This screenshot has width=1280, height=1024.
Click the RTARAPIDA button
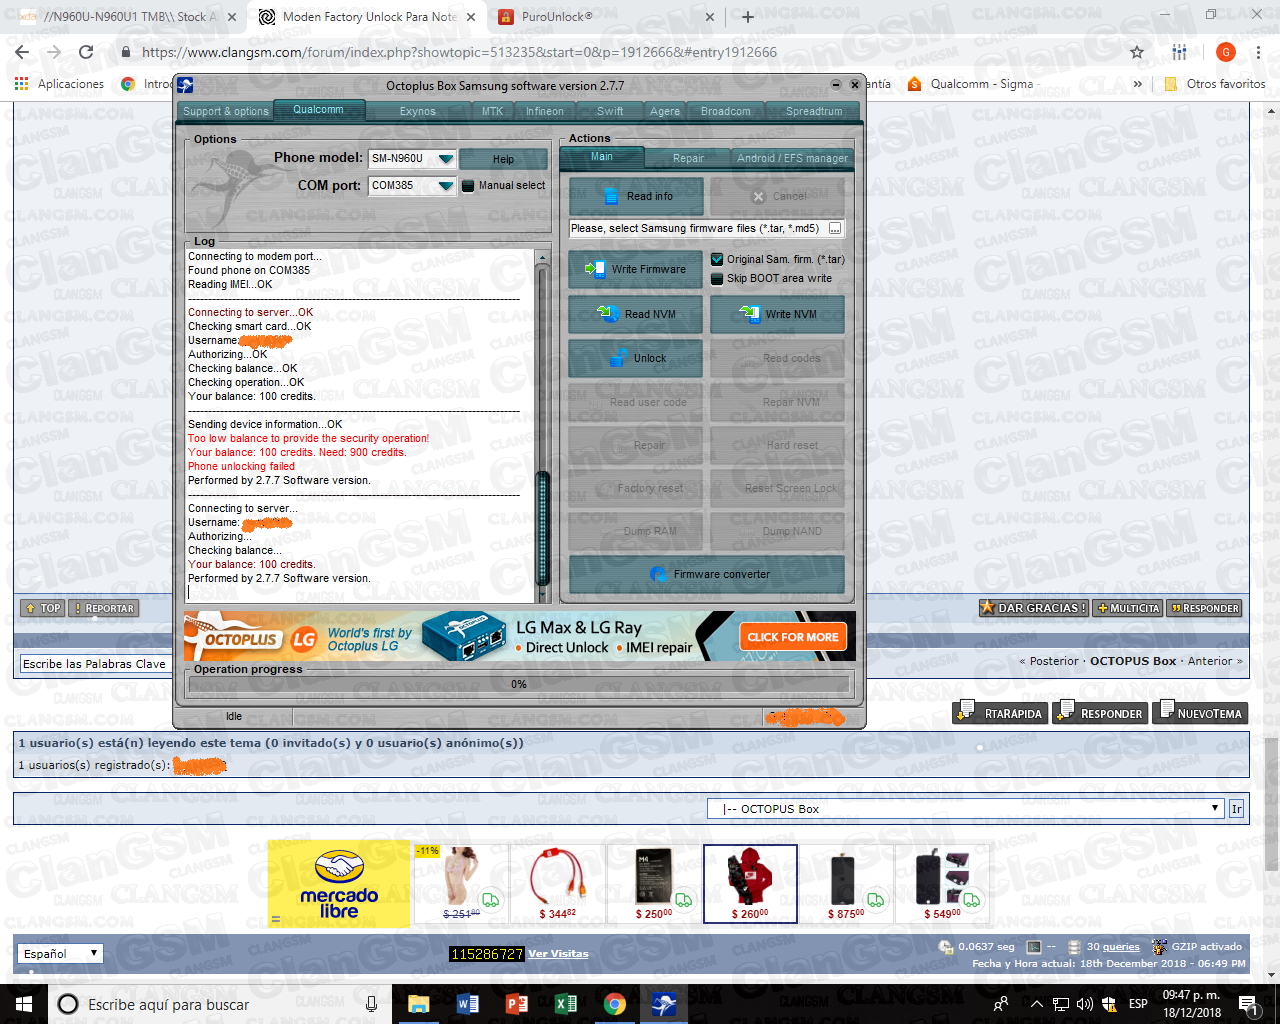[x=1001, y=713]
